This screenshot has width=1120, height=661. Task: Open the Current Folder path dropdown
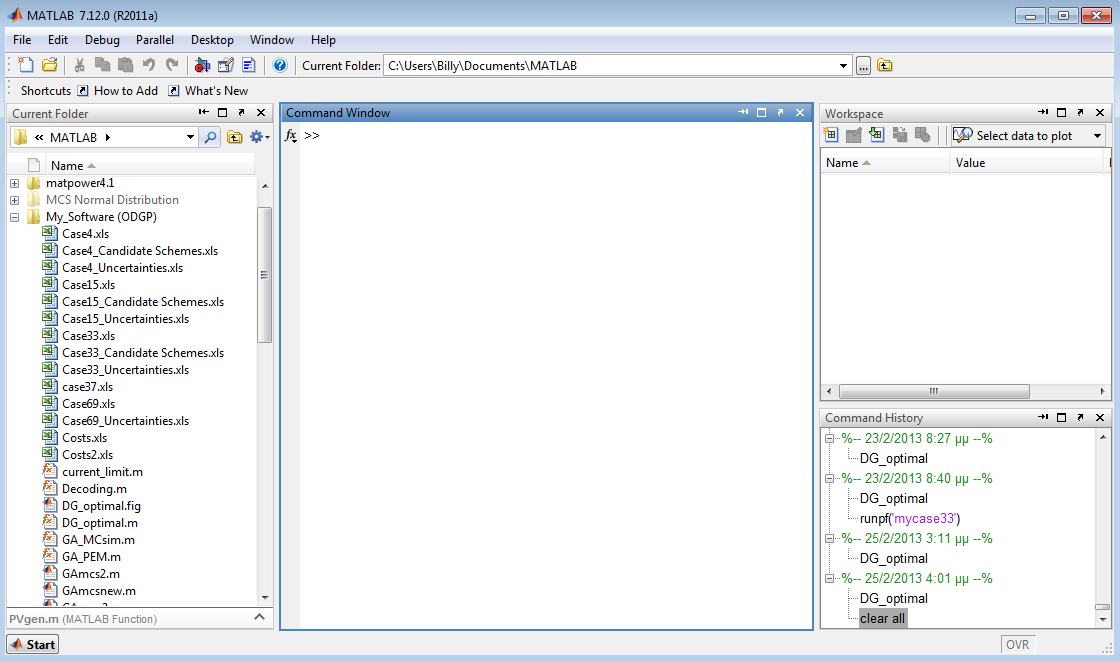point(844,66)
